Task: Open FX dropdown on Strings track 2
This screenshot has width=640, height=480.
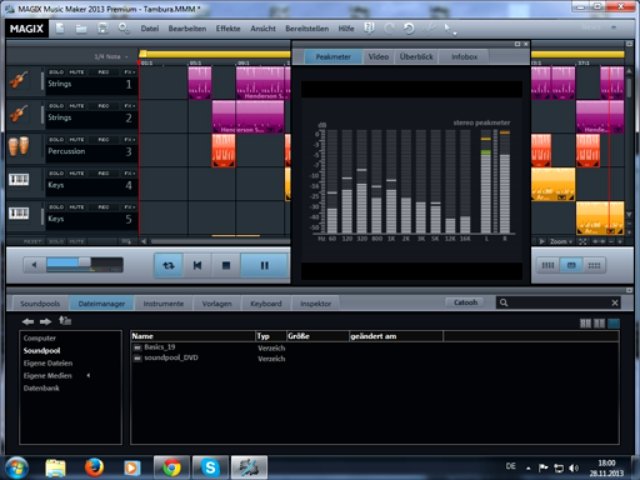Action: [128, 105]
